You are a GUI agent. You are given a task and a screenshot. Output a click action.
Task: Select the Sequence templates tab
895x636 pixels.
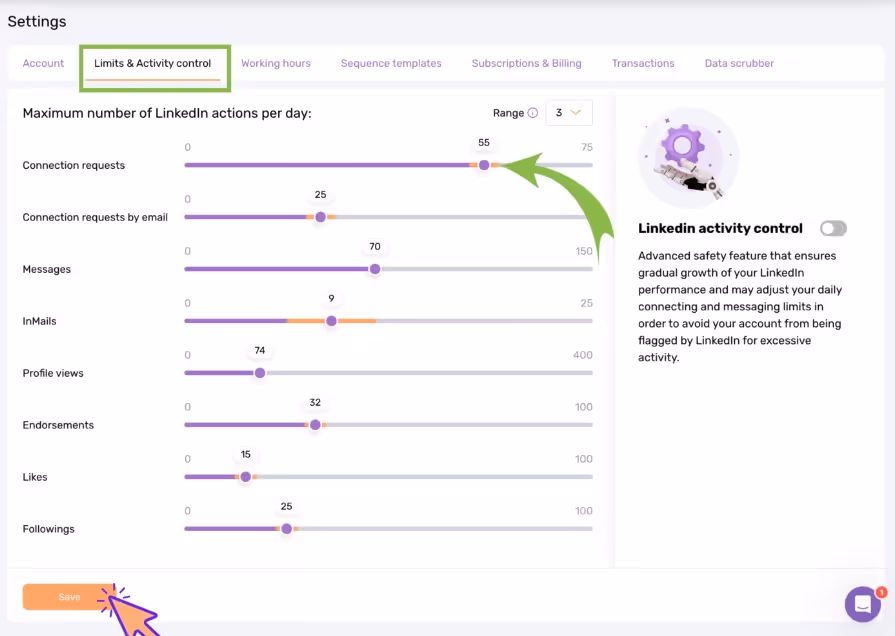point(390,63)
